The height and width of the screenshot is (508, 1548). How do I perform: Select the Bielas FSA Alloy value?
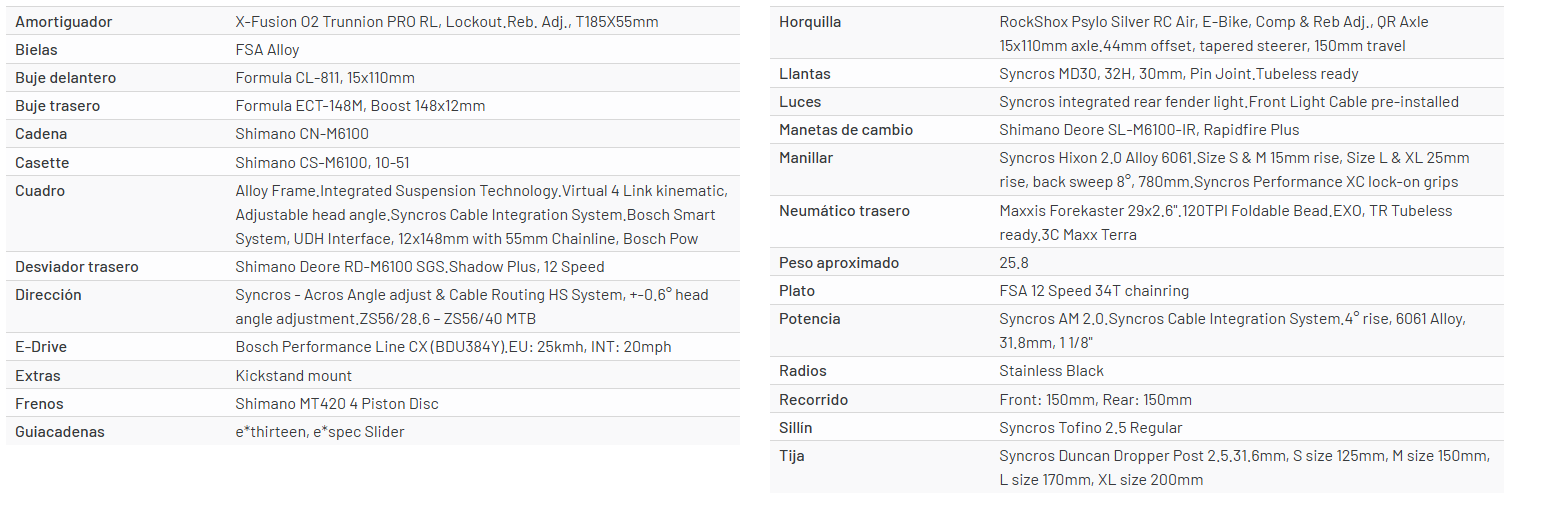[267, 49]
